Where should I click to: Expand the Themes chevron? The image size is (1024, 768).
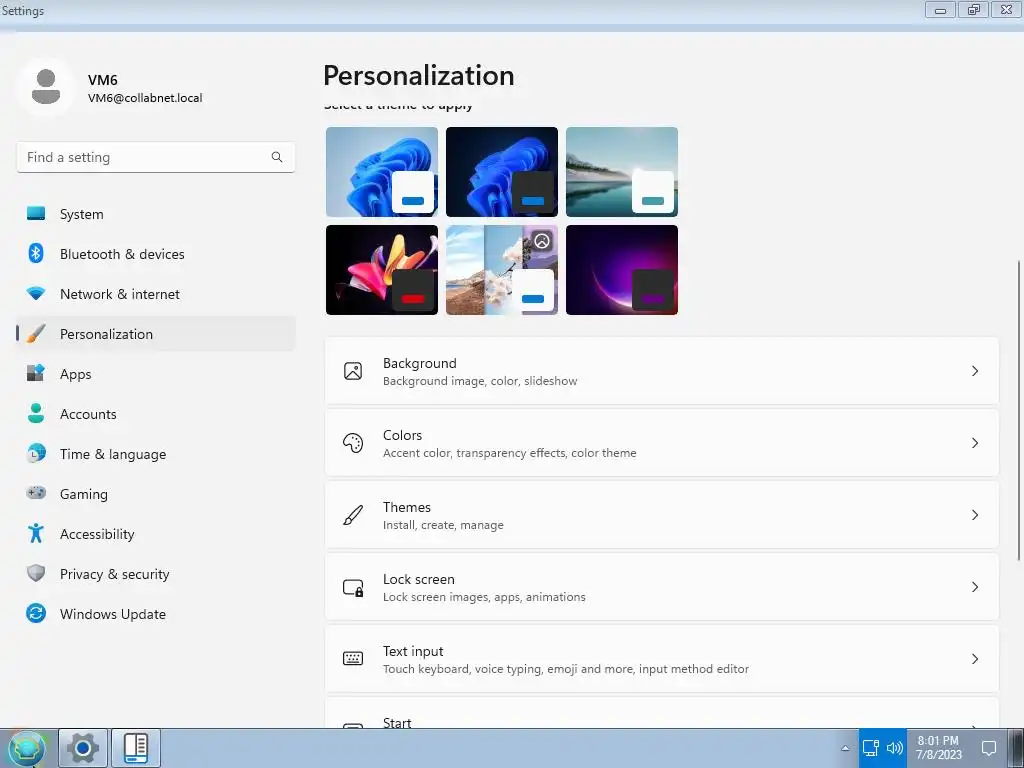click(974, 515)
